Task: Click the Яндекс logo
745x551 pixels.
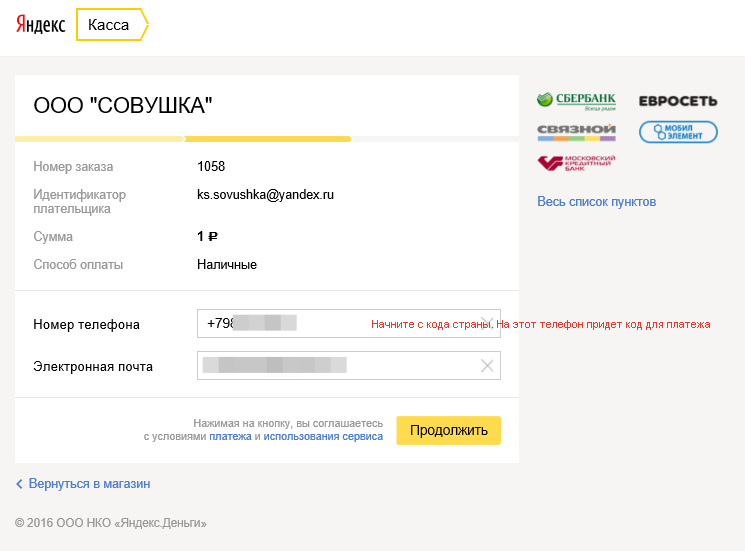Action: (x=40, y=25)
